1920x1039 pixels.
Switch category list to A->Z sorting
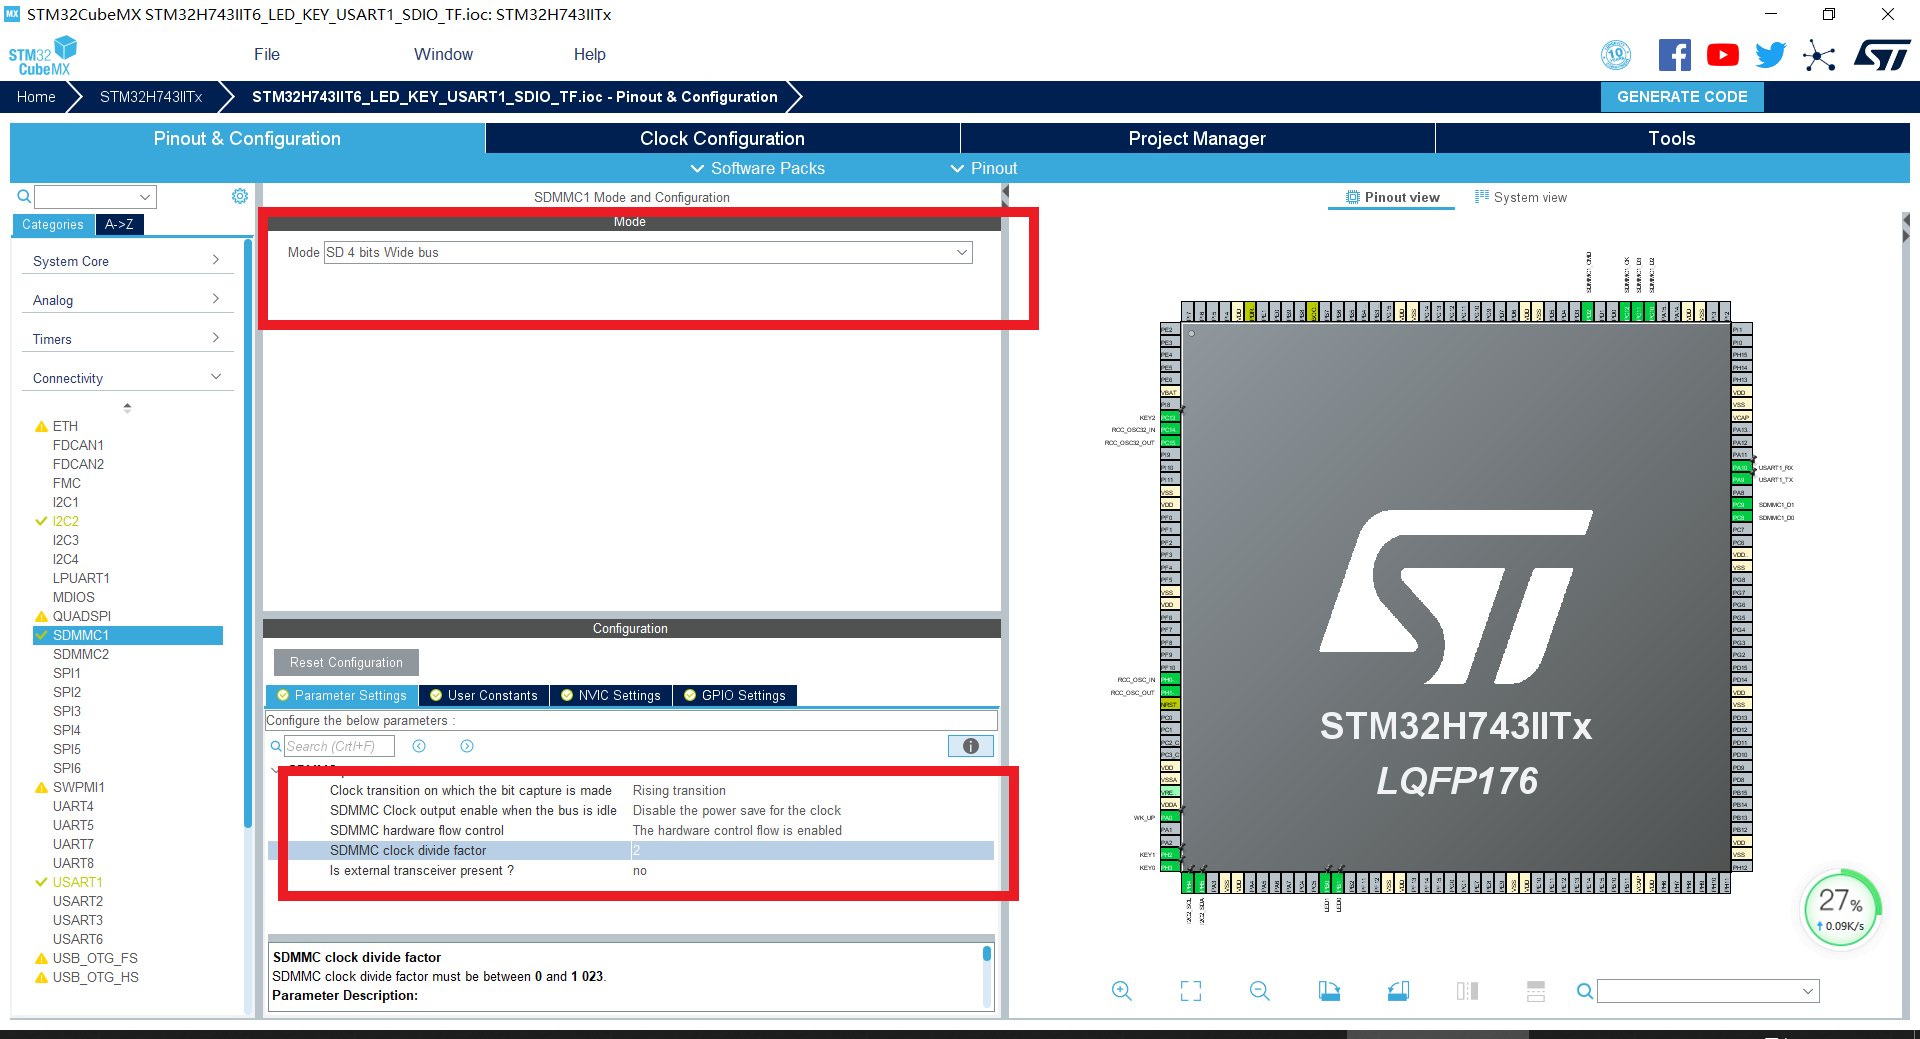pos(119,224)
